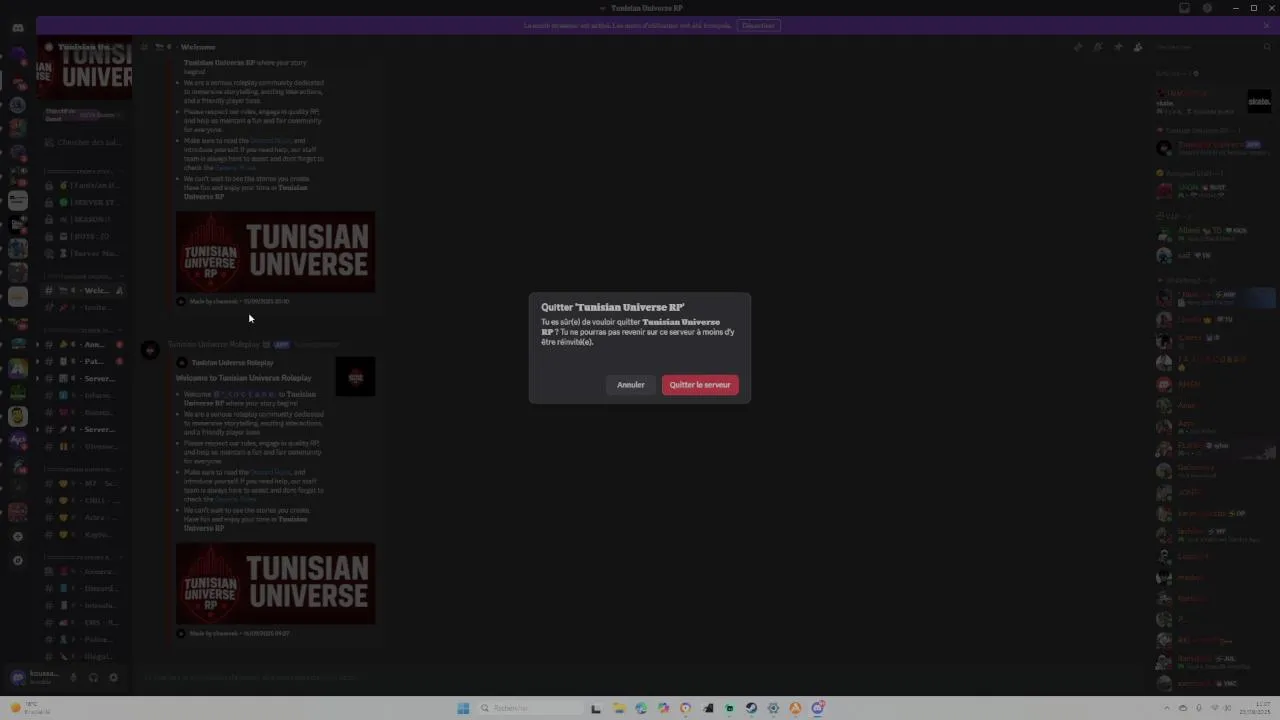The width and height of the screenshot is (1280, 720).
Task: Click the "Désactiver" button in purple banner
Action: point(758,26)
